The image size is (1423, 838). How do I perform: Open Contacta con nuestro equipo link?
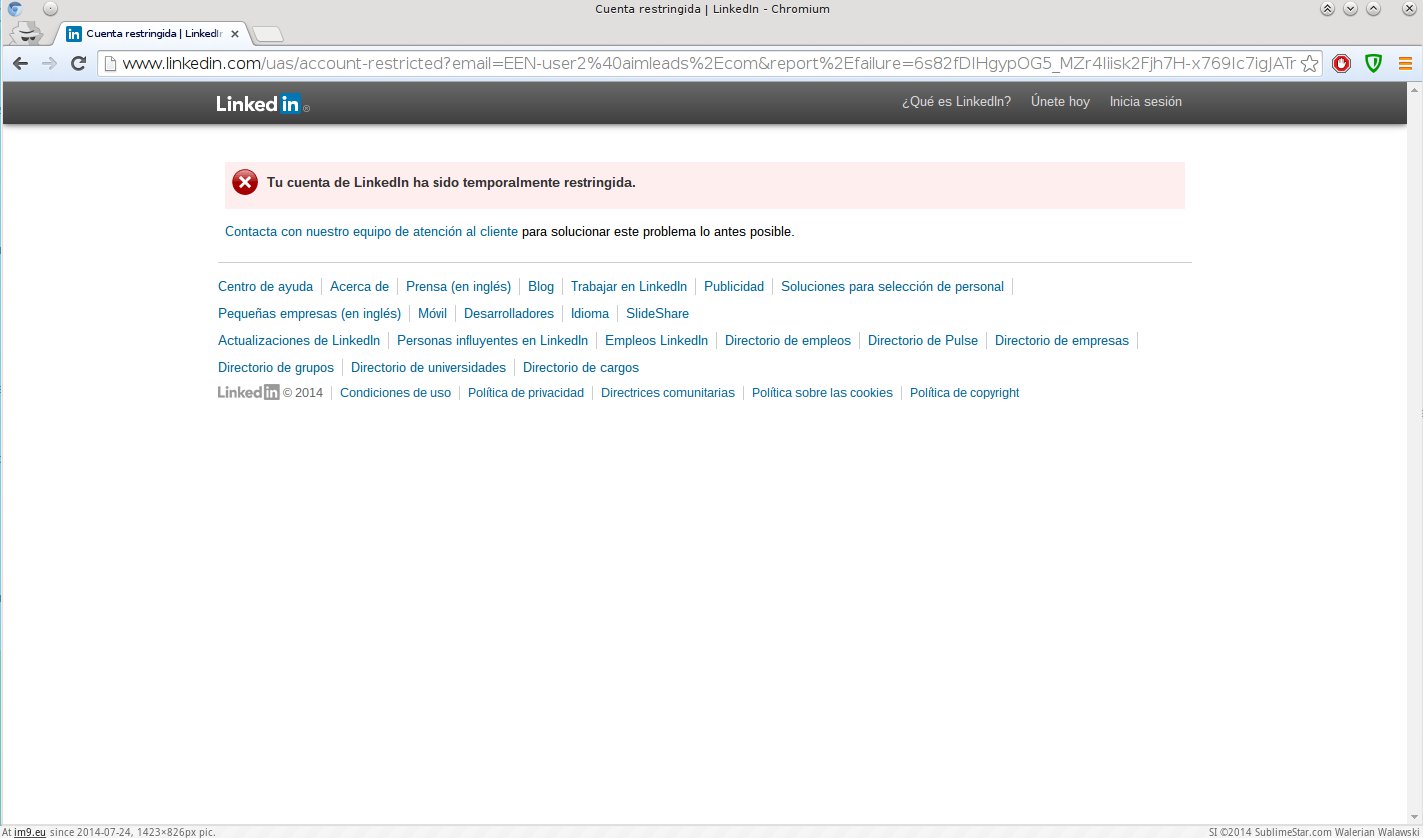371,232
